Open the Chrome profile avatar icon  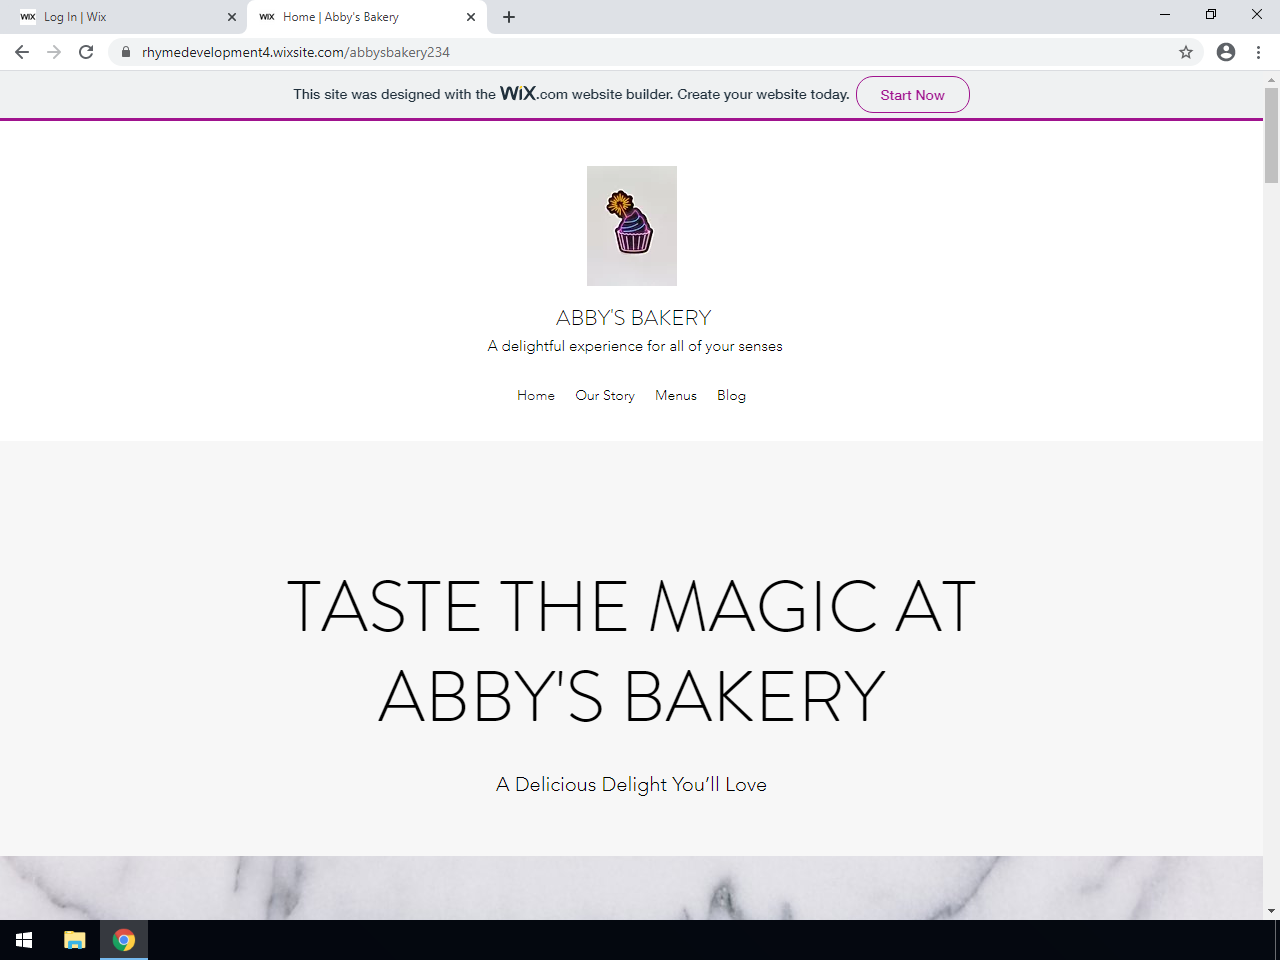(1226, 52)
